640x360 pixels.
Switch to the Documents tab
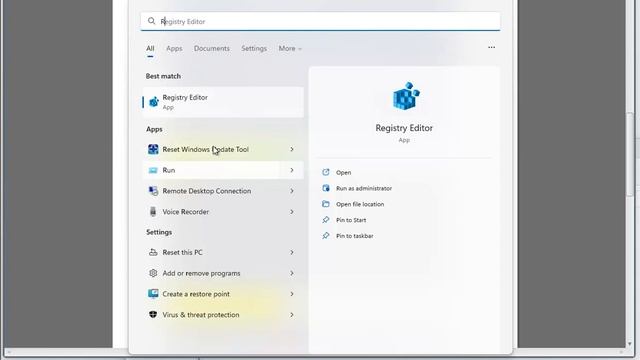211,48
